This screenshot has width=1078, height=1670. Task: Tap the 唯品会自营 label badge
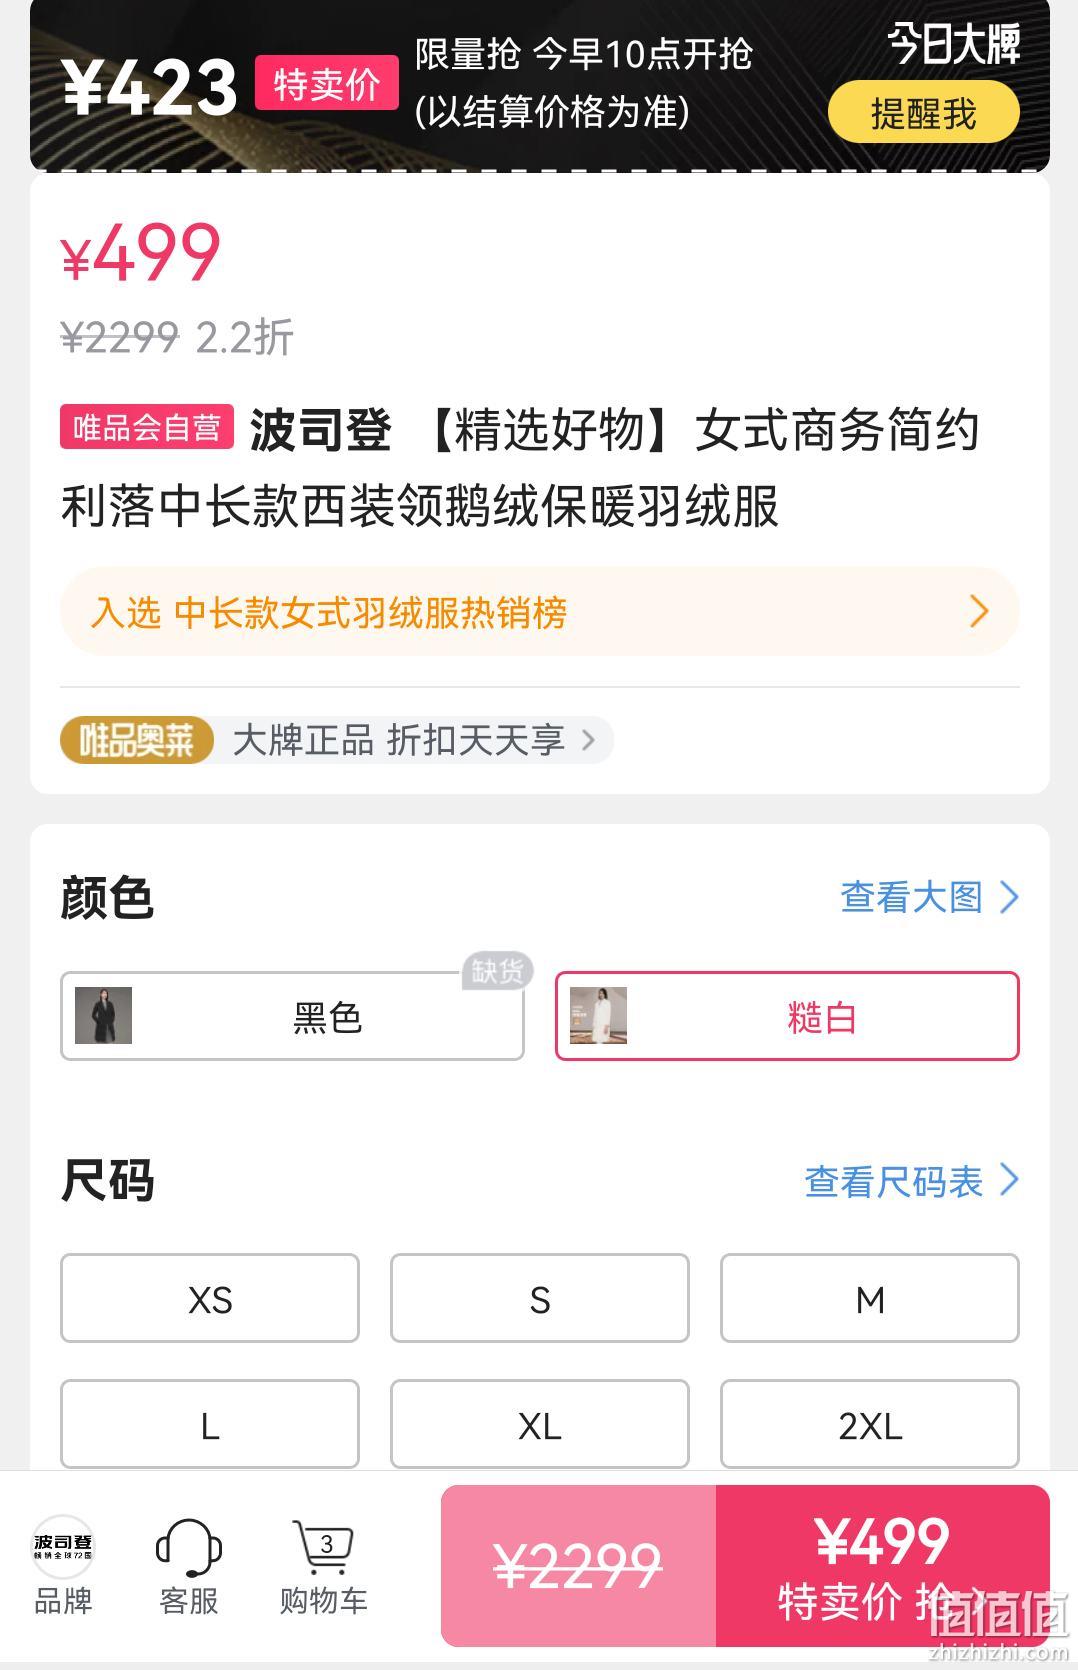pyautogui.click(x=147, y=428)
